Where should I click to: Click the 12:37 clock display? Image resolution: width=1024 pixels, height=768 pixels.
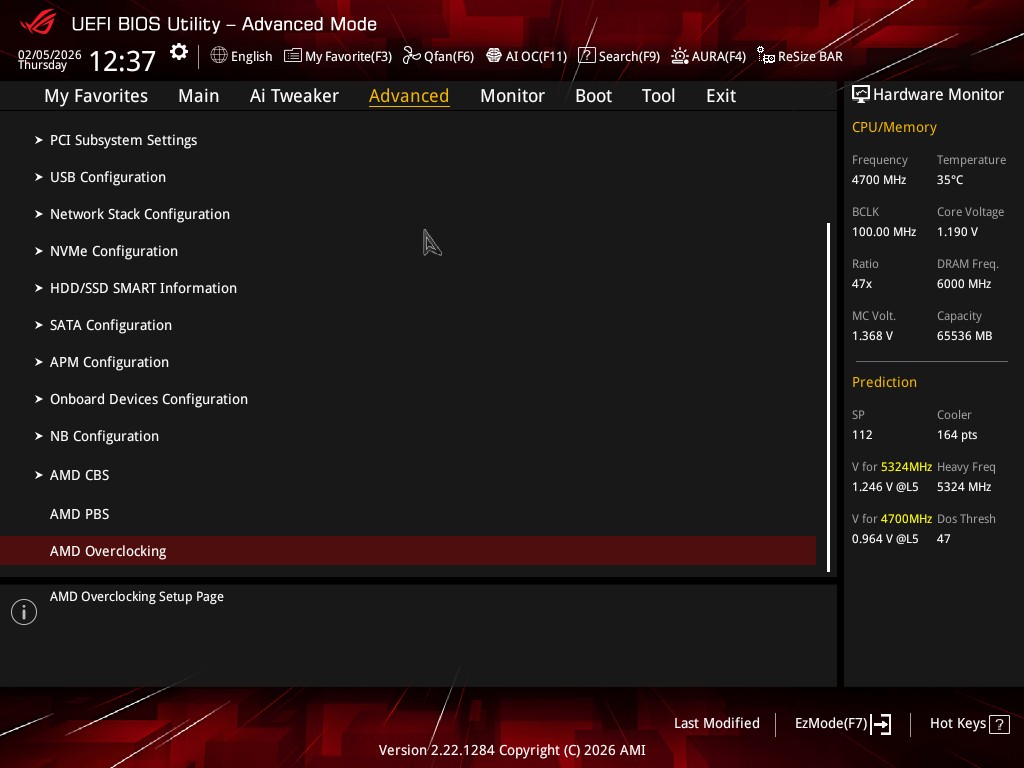tap(122, 61)
